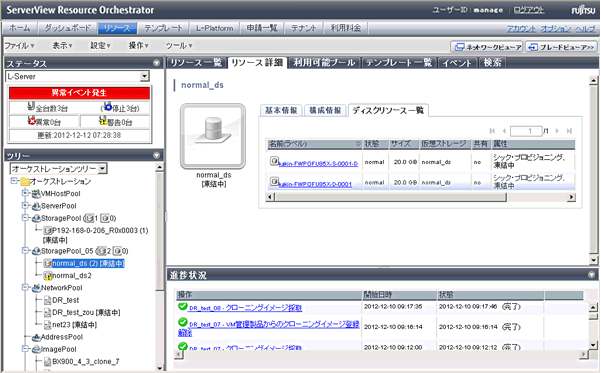Select DR_test_zou network resource
This screenshot has height=373, width=601.
(86, 312)
